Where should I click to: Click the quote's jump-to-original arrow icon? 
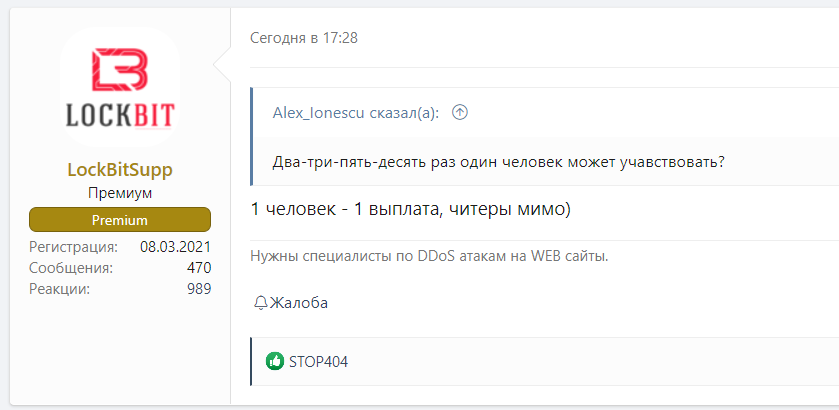(460, 113)
